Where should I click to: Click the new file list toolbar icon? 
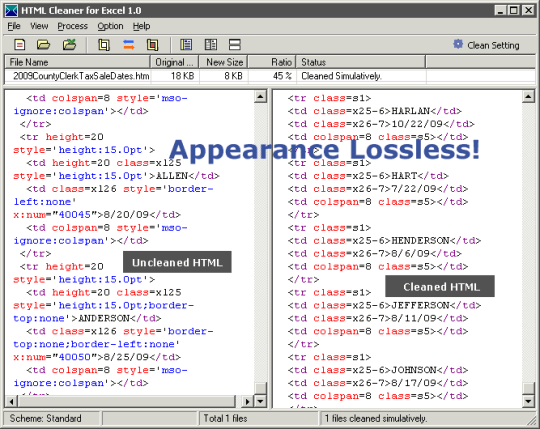coord(20,45)
